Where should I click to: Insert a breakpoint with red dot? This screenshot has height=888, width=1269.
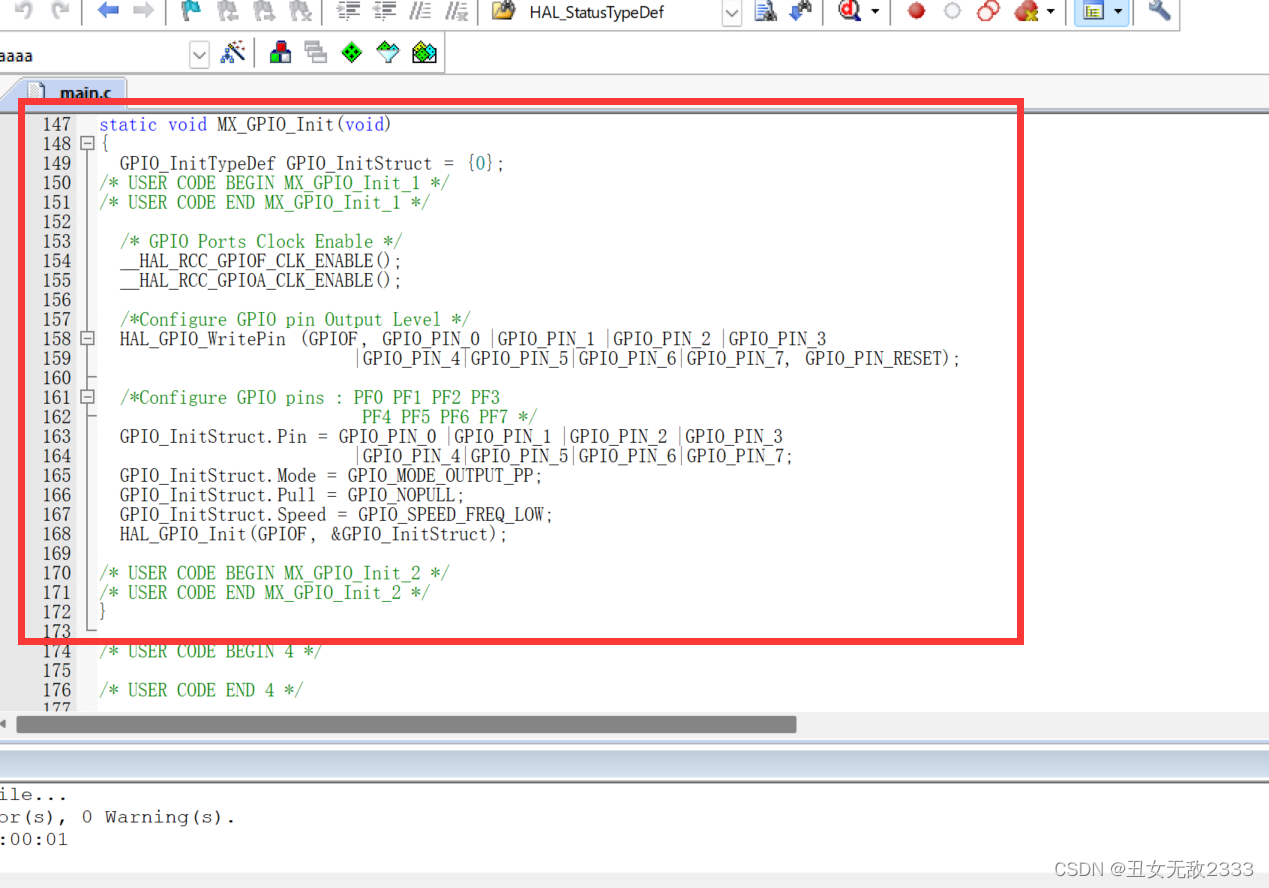(x=916, y=11)
